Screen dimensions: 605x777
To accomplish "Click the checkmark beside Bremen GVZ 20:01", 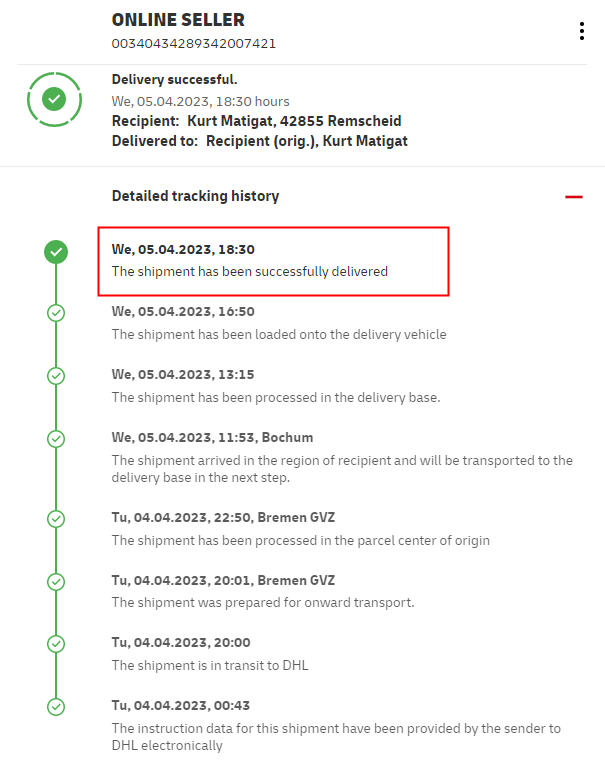I will (56, 581).
